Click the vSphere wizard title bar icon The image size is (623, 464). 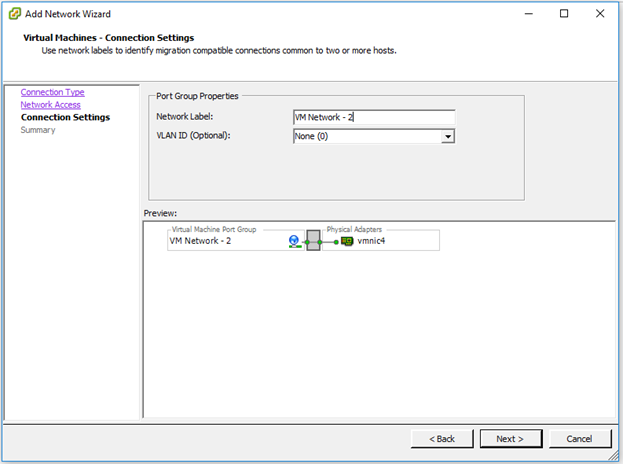[x=14, y=14]
